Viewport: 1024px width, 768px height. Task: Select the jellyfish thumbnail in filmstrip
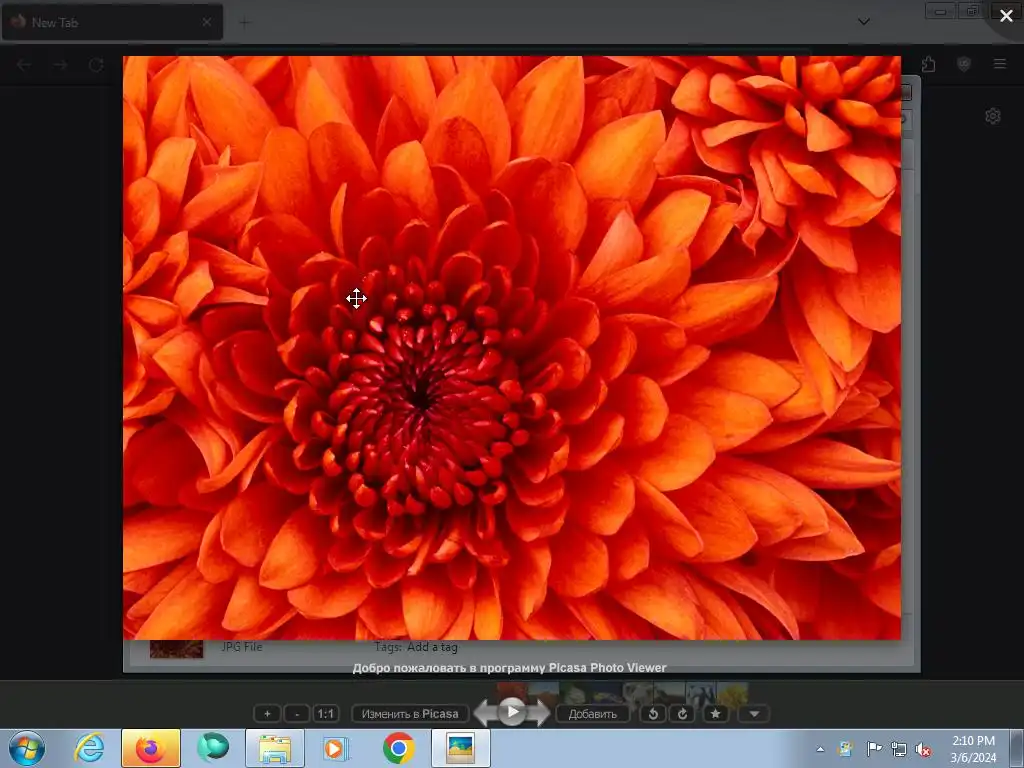[x=607, y=692]
